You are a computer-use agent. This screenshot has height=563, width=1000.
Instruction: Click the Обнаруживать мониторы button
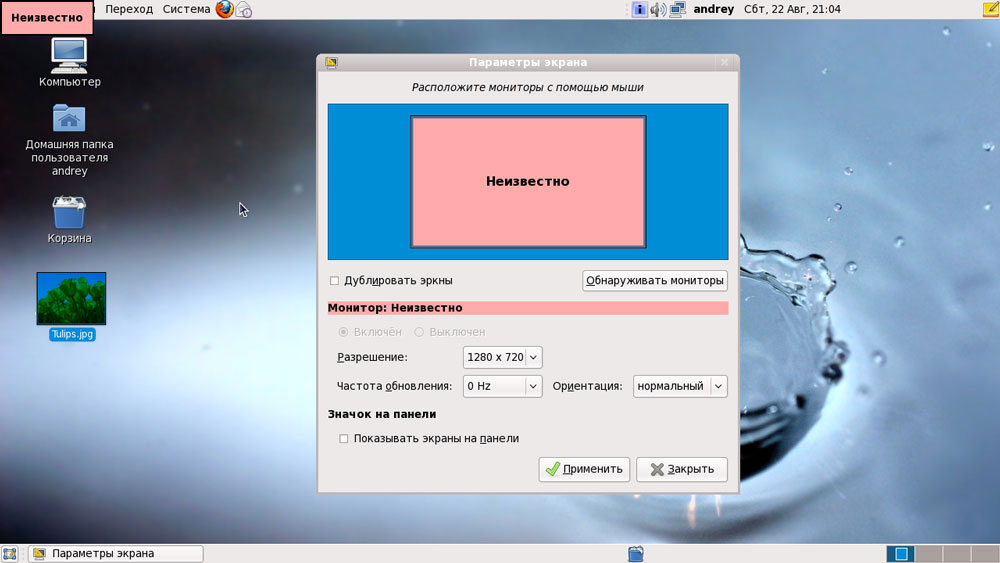click(655, 281)
